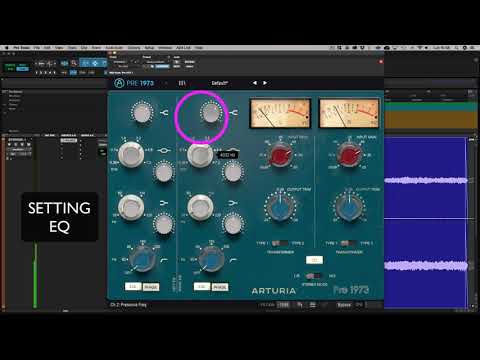Click channel 1 high shelf gain knob
This screenshot has width=480, height=360.
point(142,112)
